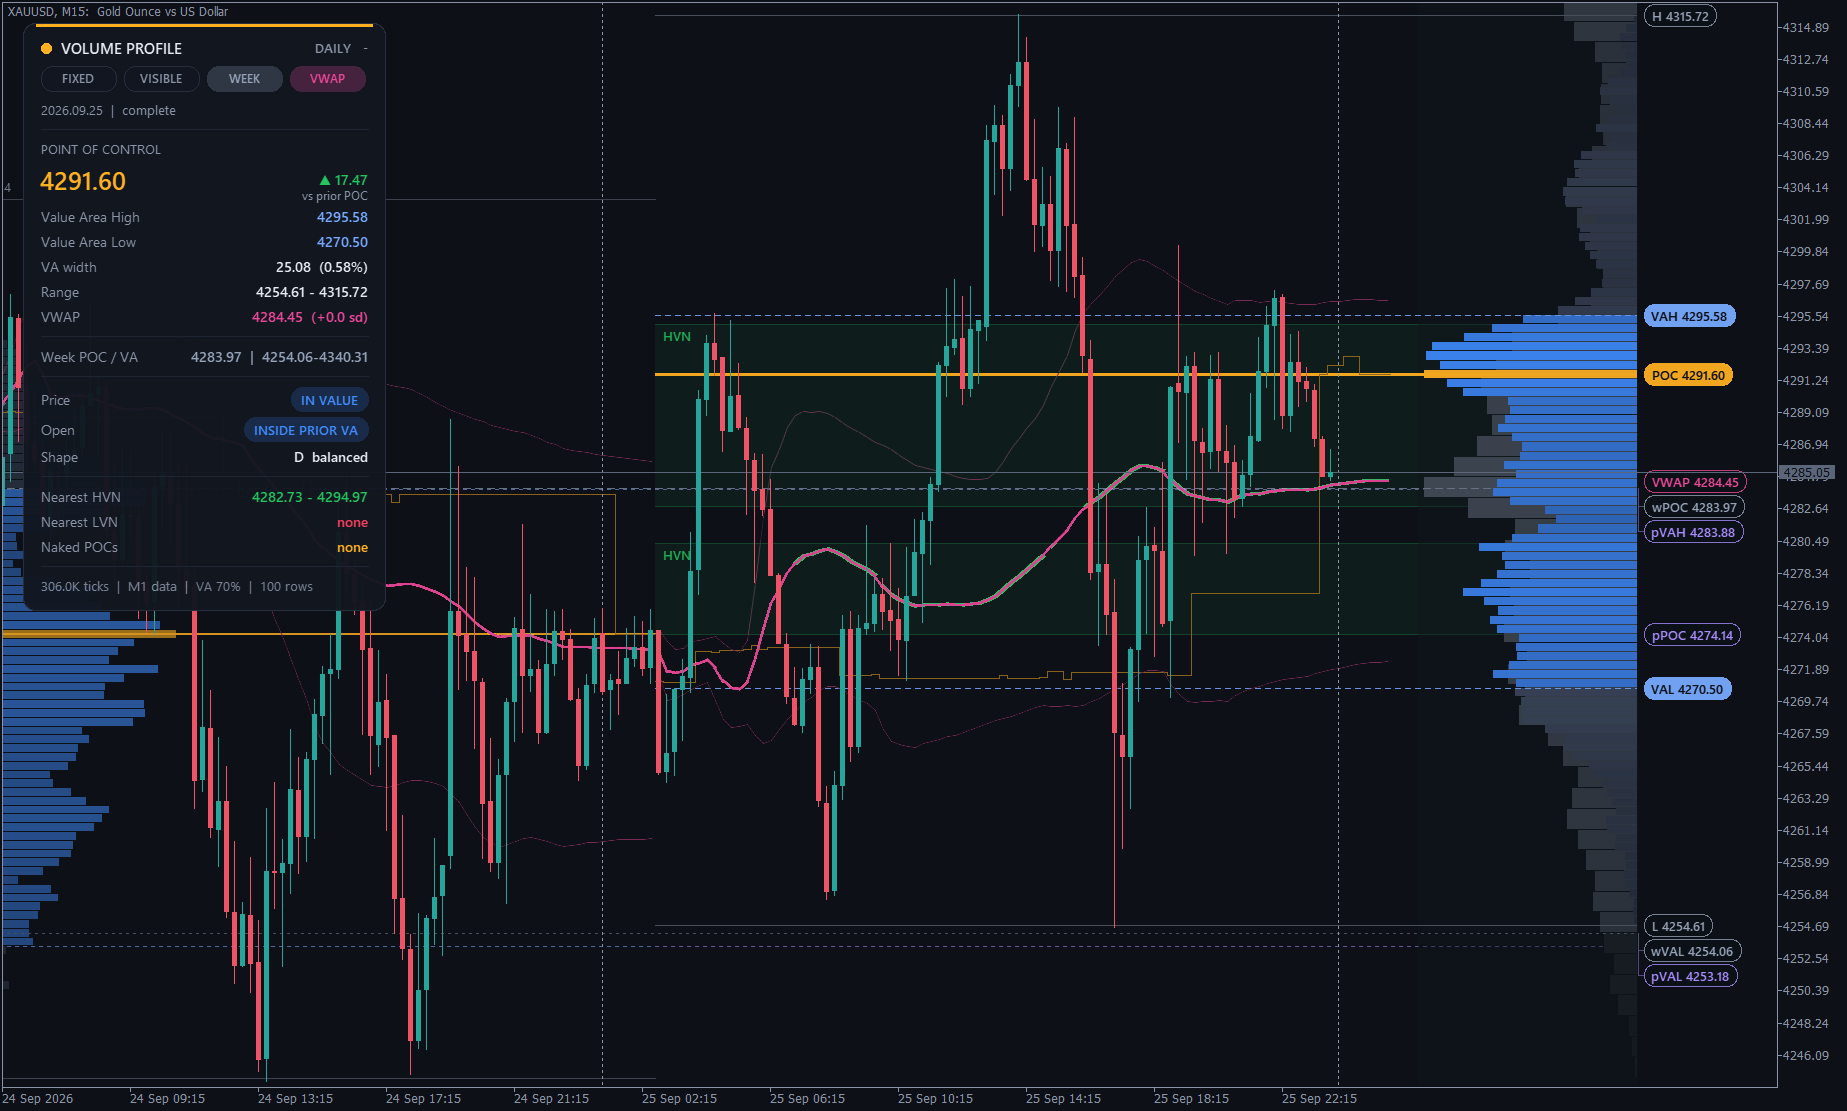Collapse the panel with the minus icon
The width and height of the screenshot is (1847, 1111).
point(365,48)
